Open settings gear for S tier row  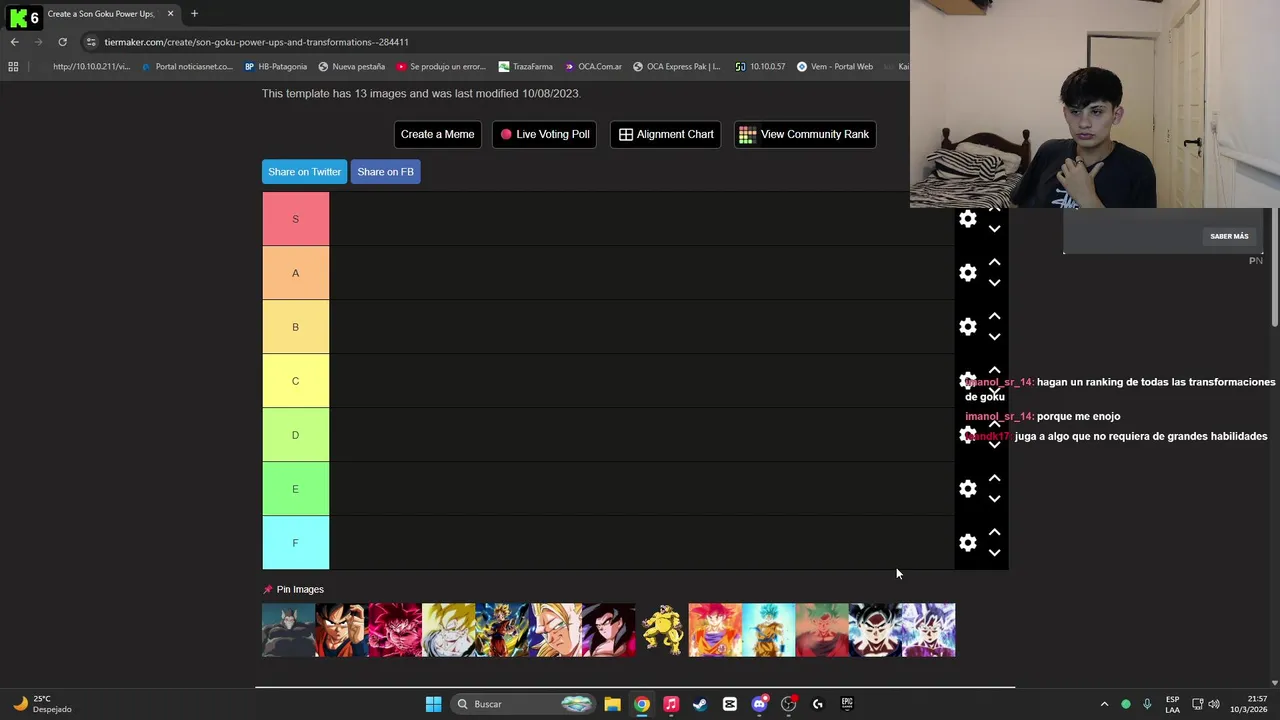click(x=968, y=219)
